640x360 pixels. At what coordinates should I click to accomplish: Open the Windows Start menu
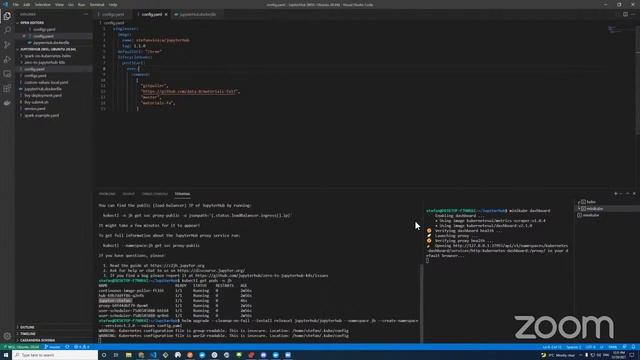[6, 355]
